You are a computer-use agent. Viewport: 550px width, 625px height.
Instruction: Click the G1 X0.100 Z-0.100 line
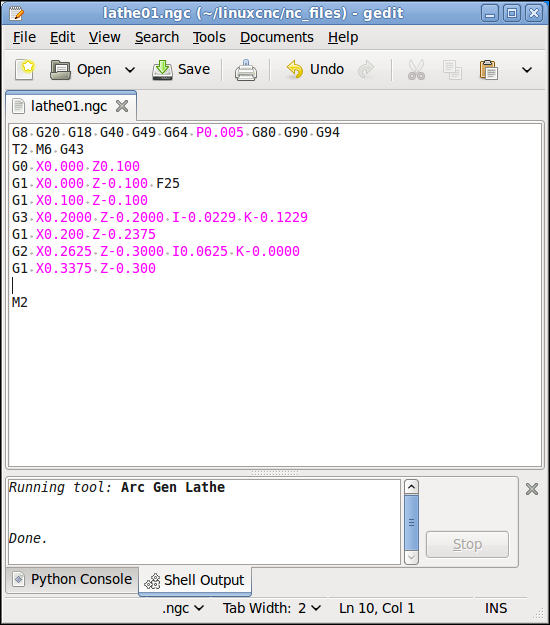coord(80,200)
